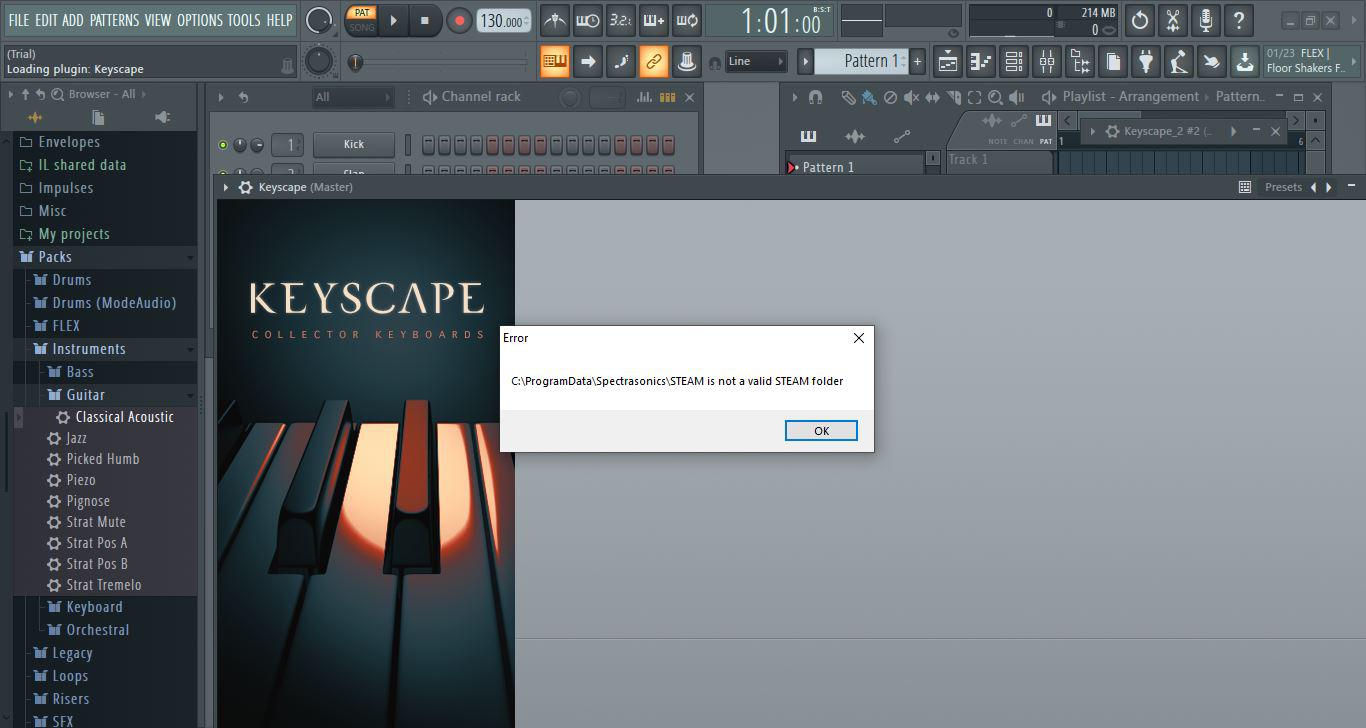The image size is (1366, 728).
Task: Click the Kick channel button
Action: tap(354, 145)
